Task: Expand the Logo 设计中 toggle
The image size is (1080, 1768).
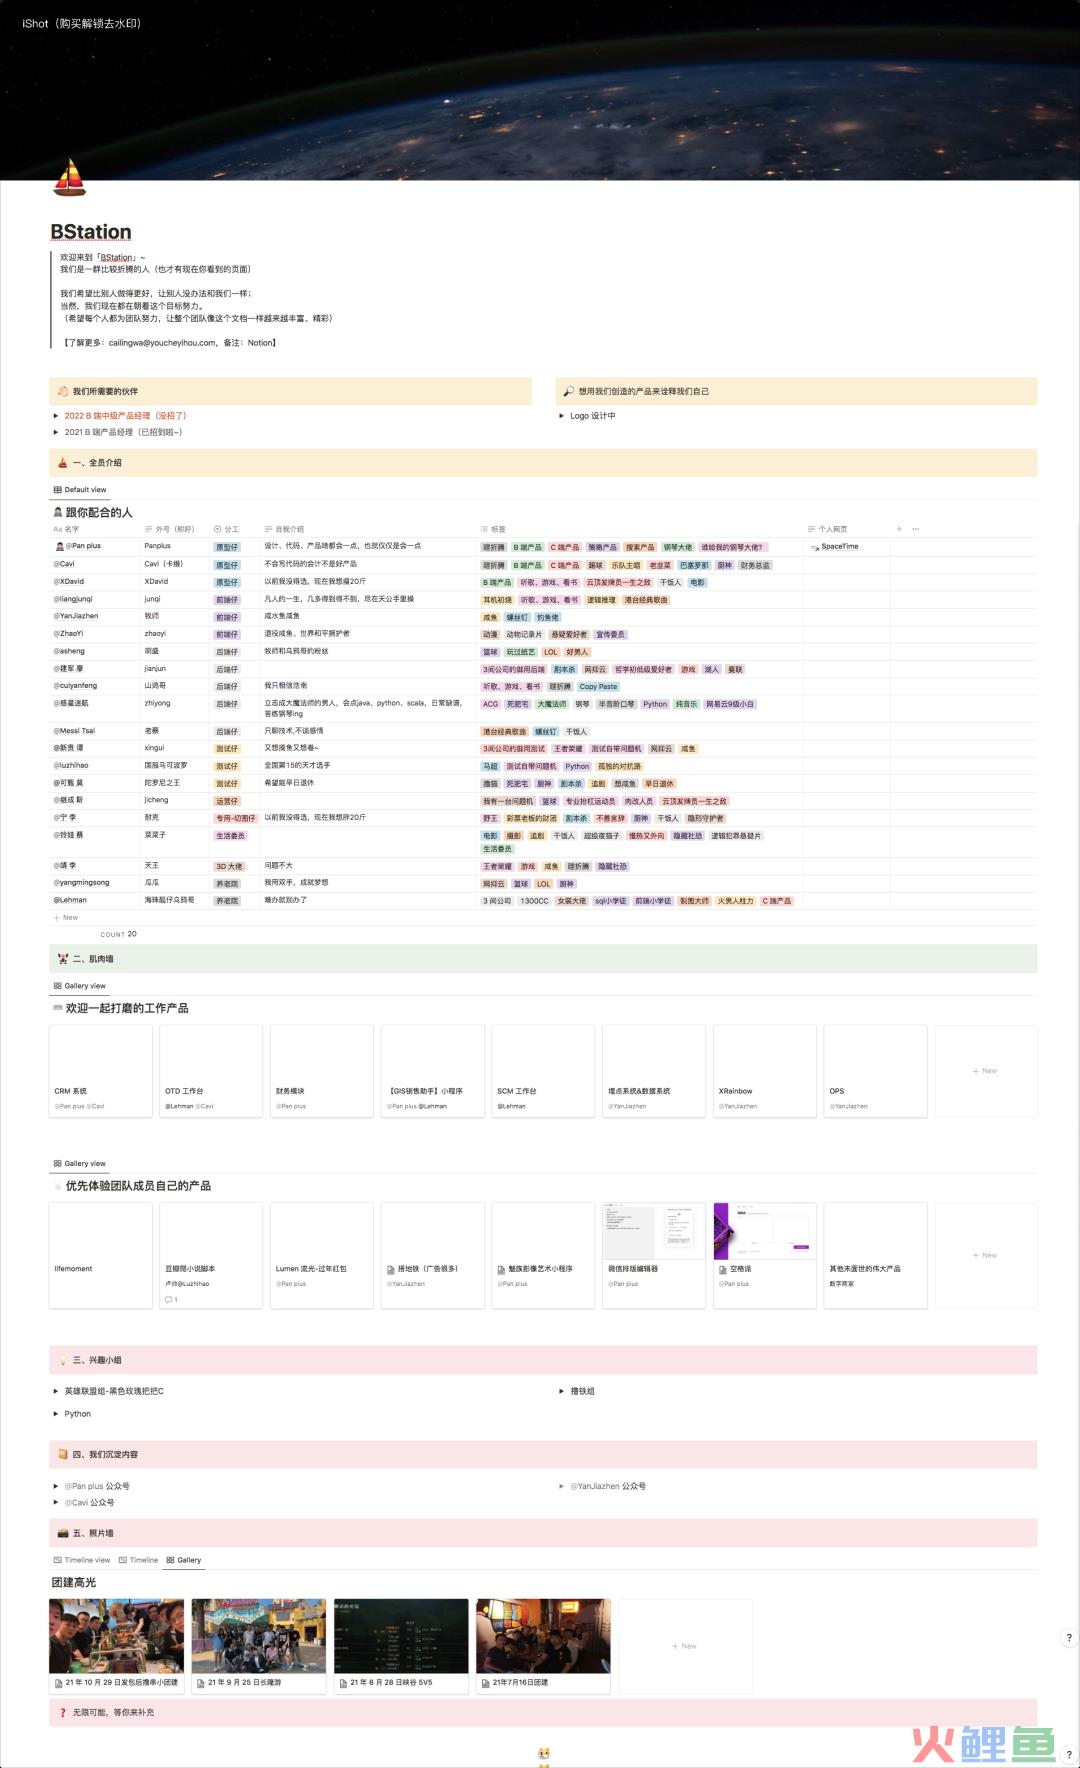Action: point(562,416)
